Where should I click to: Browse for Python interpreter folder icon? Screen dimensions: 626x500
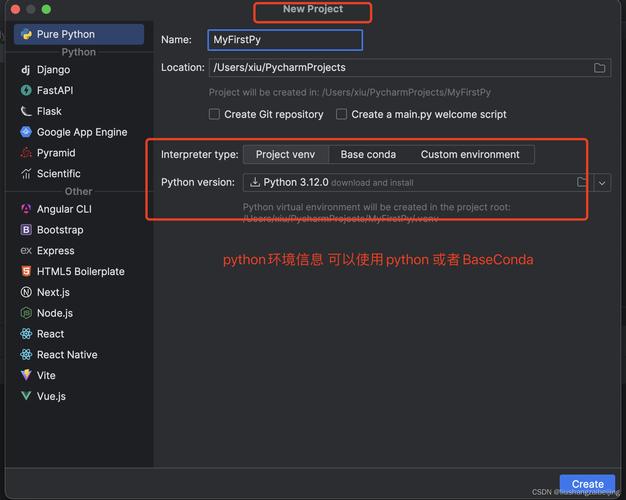click(x=582, y=183)
